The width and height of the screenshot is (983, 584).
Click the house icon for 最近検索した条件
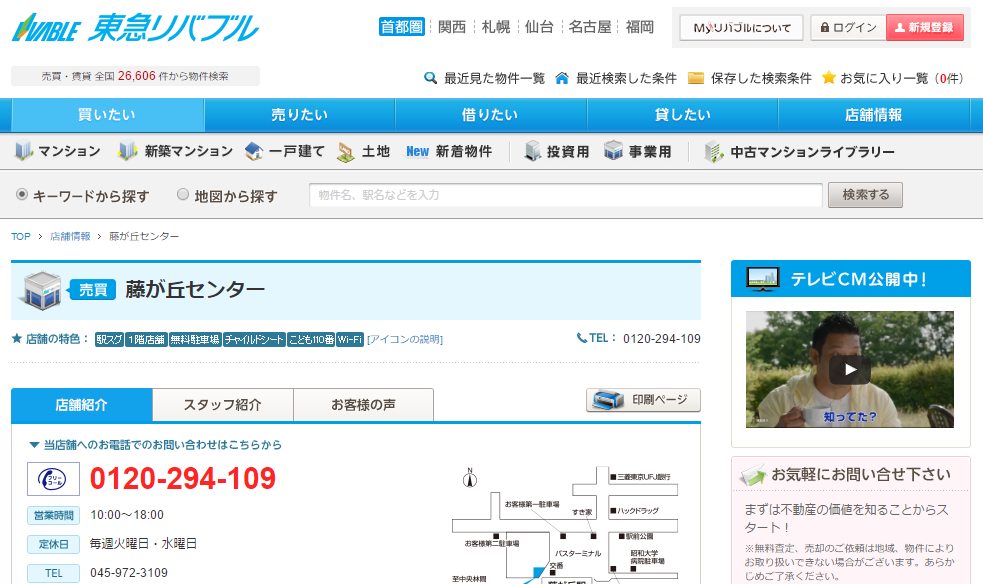coord(562,78)
